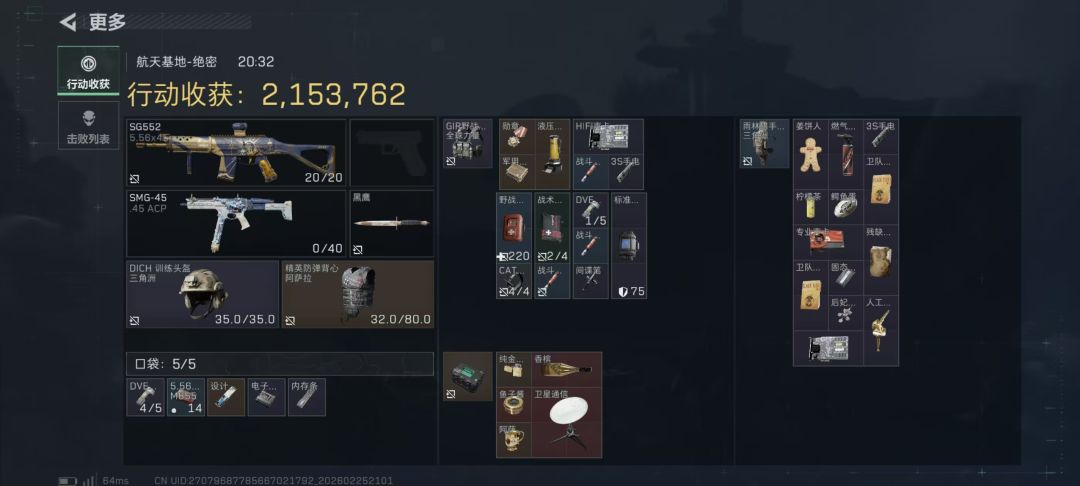Screen dimensions: 1080x486
Task: Select the SG552 rifle slot
Action: coord(236,153)
